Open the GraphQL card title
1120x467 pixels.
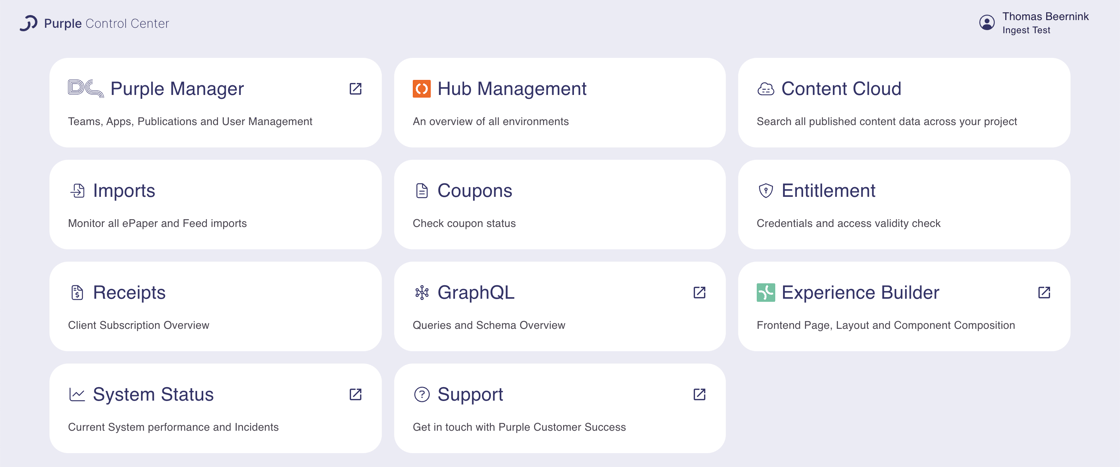pyautogui.click(x=476, y=293)
